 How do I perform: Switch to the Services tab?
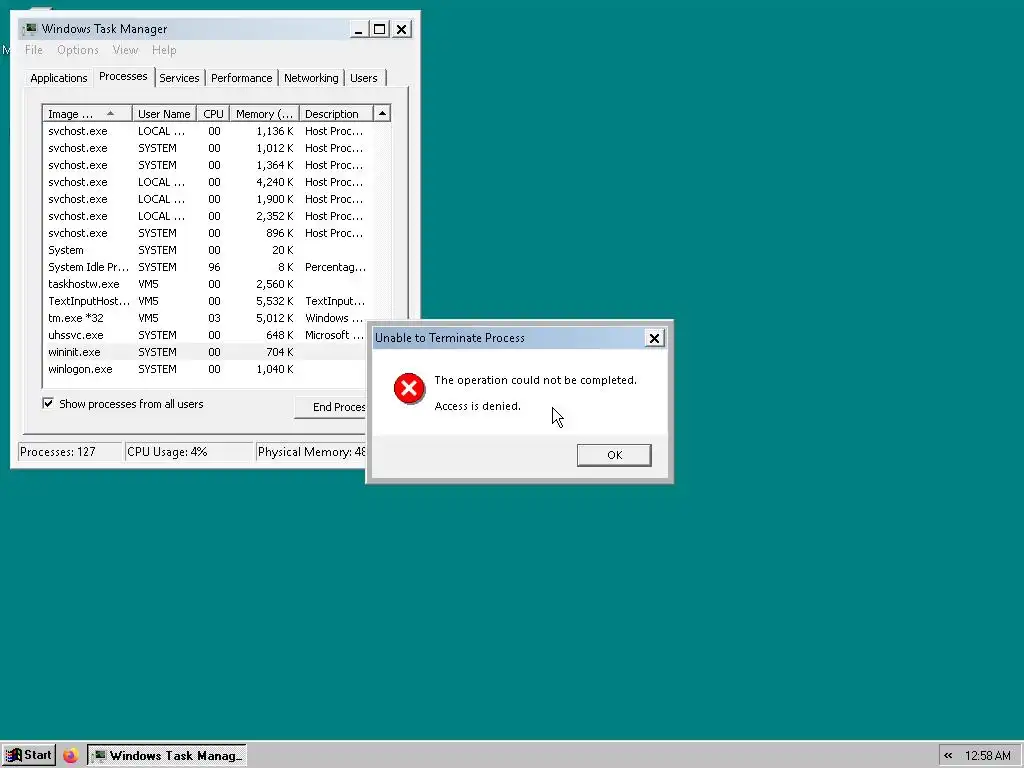[x=179, y=78]
